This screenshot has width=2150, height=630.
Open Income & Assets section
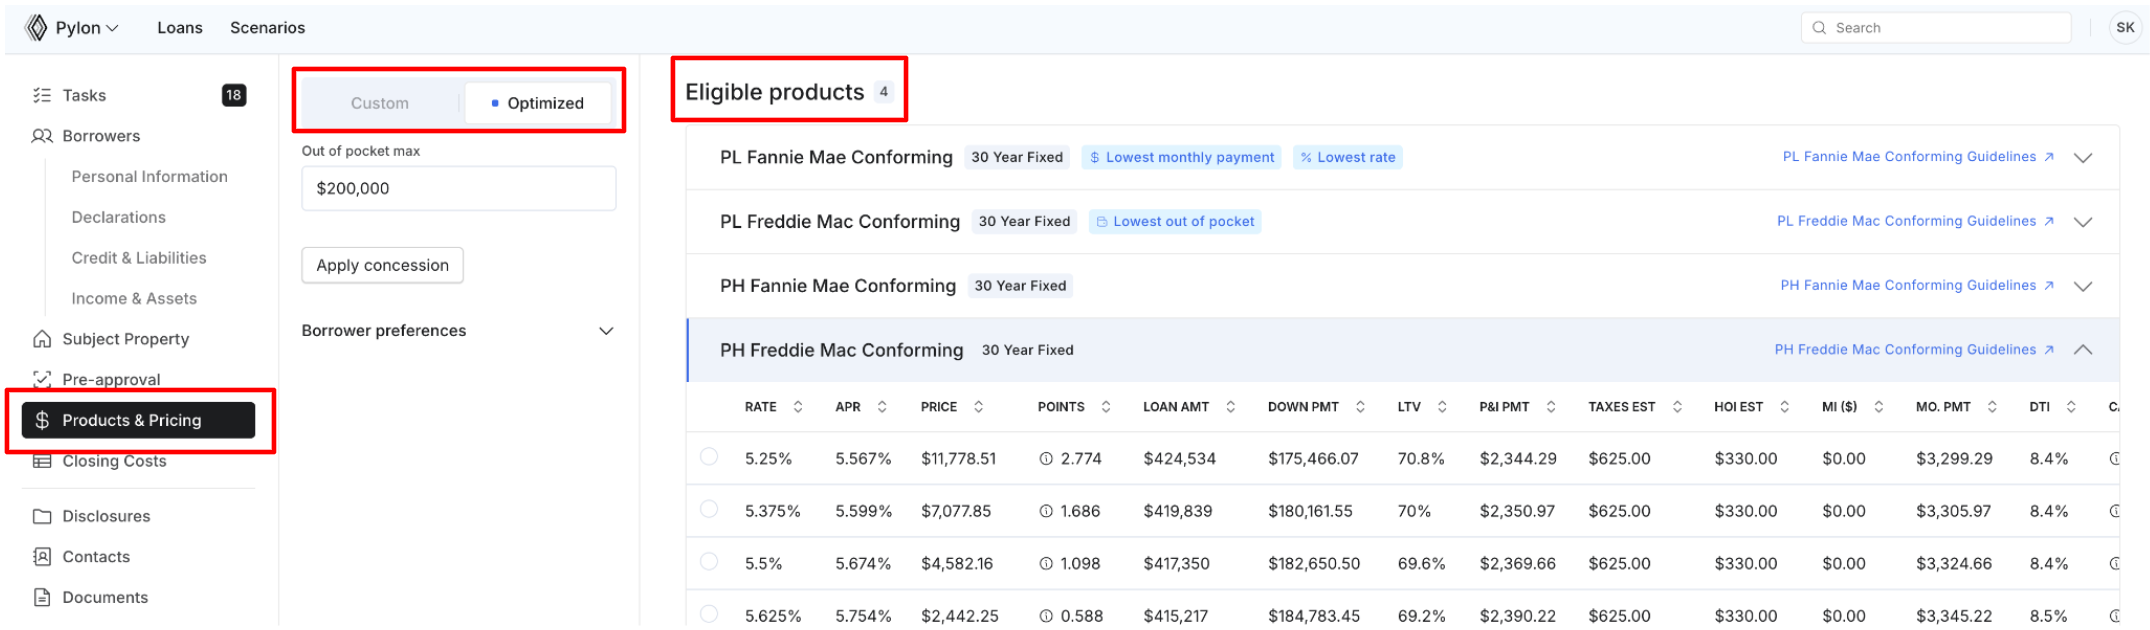pyautogui.click(x=134, y=298)
